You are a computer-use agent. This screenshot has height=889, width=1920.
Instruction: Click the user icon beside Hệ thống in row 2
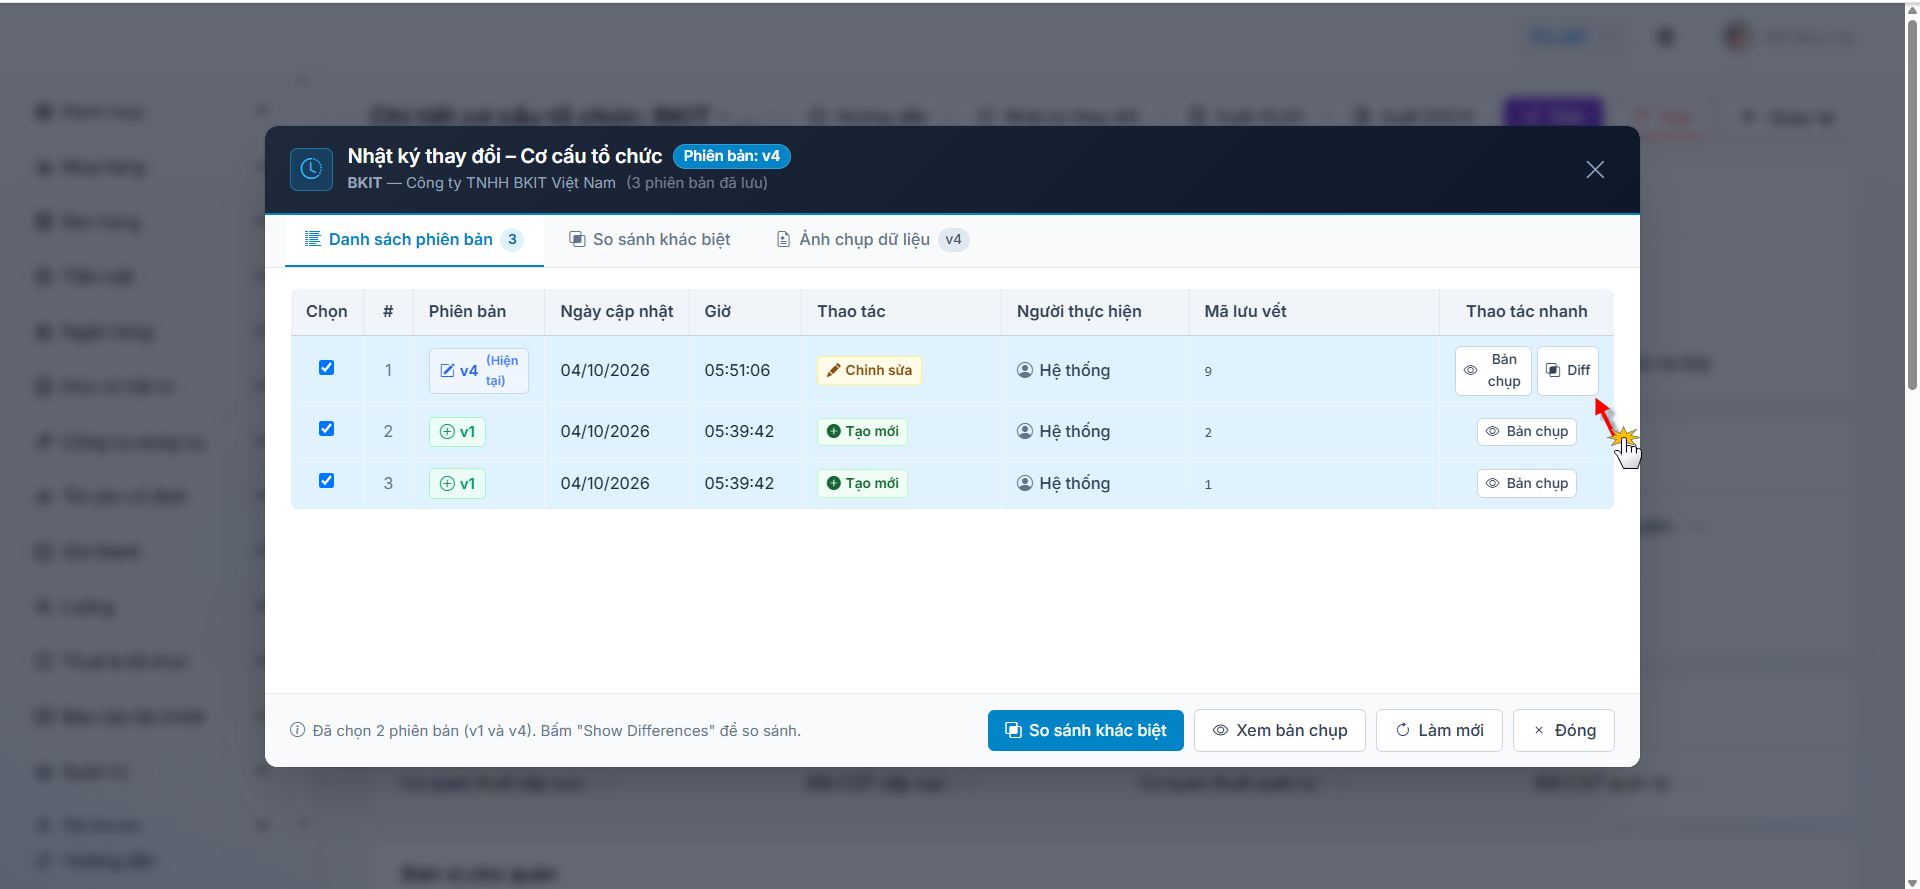click(1025, 431)
